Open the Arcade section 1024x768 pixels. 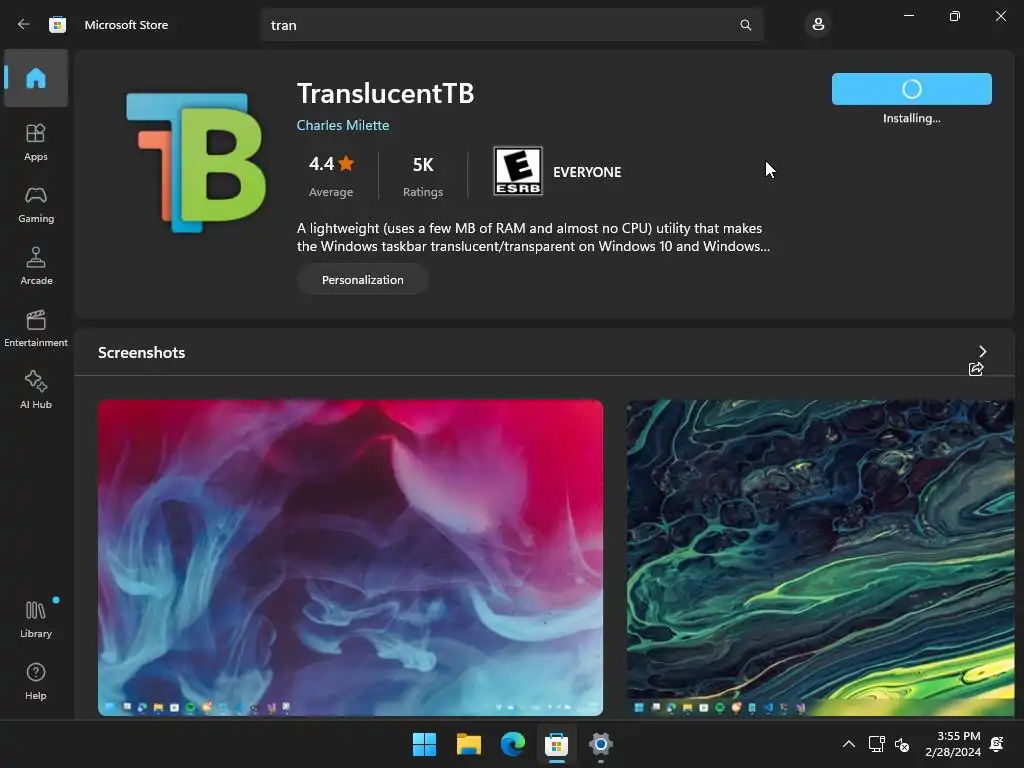36,266
